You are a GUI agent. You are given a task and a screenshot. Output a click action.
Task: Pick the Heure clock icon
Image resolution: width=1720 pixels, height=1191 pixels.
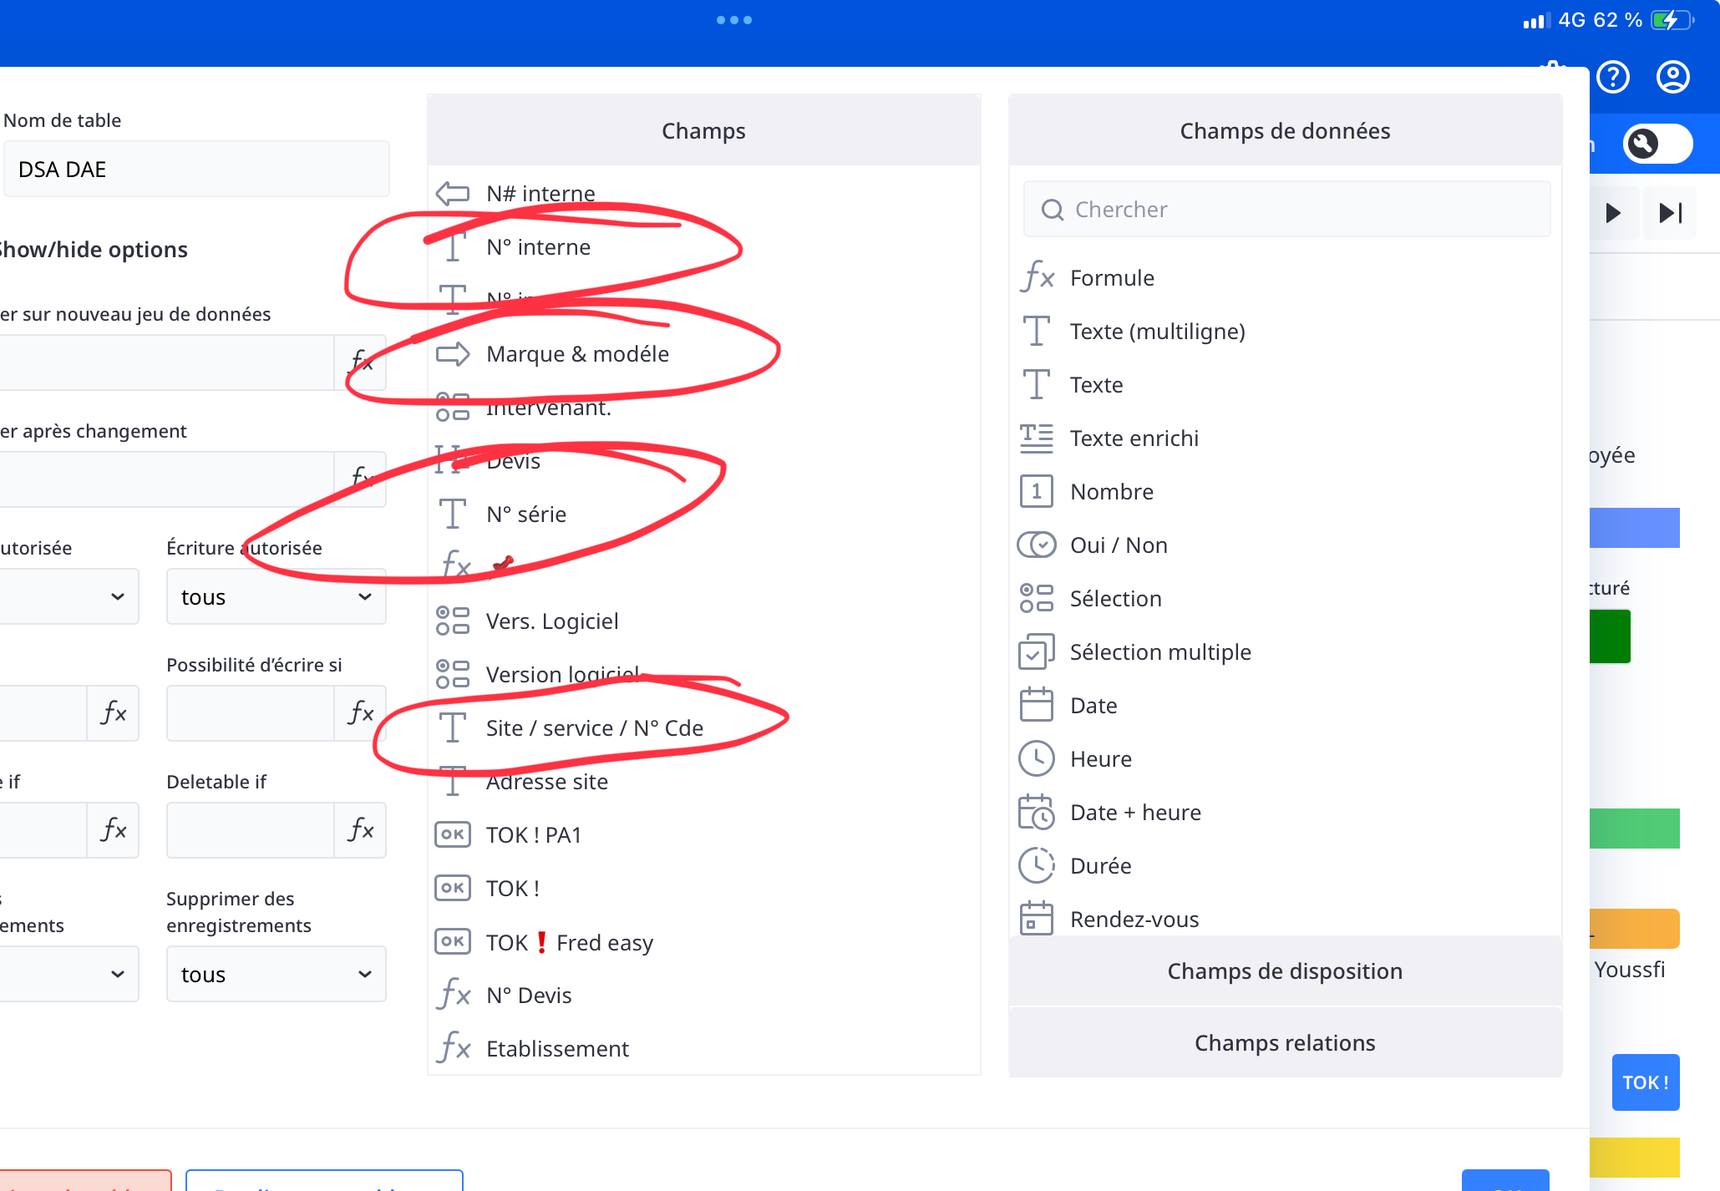pos(1037,759)
